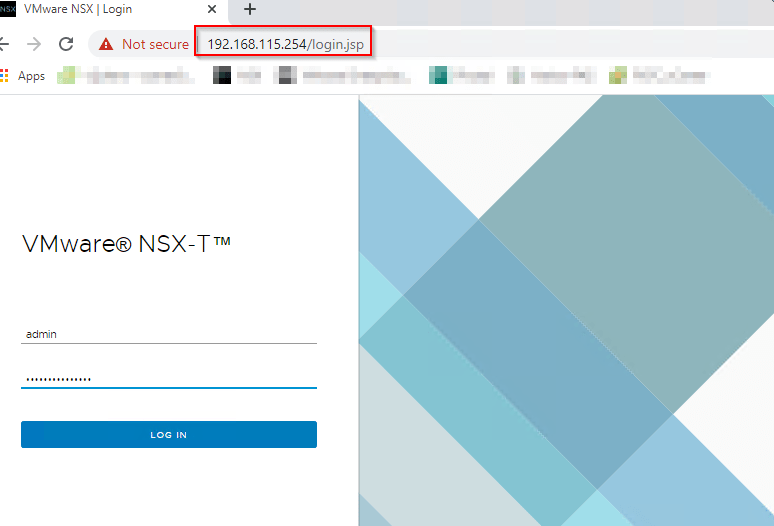Open a new browser tab with plus
Viewport: 774px width, 526px height.
pos(250,9)
